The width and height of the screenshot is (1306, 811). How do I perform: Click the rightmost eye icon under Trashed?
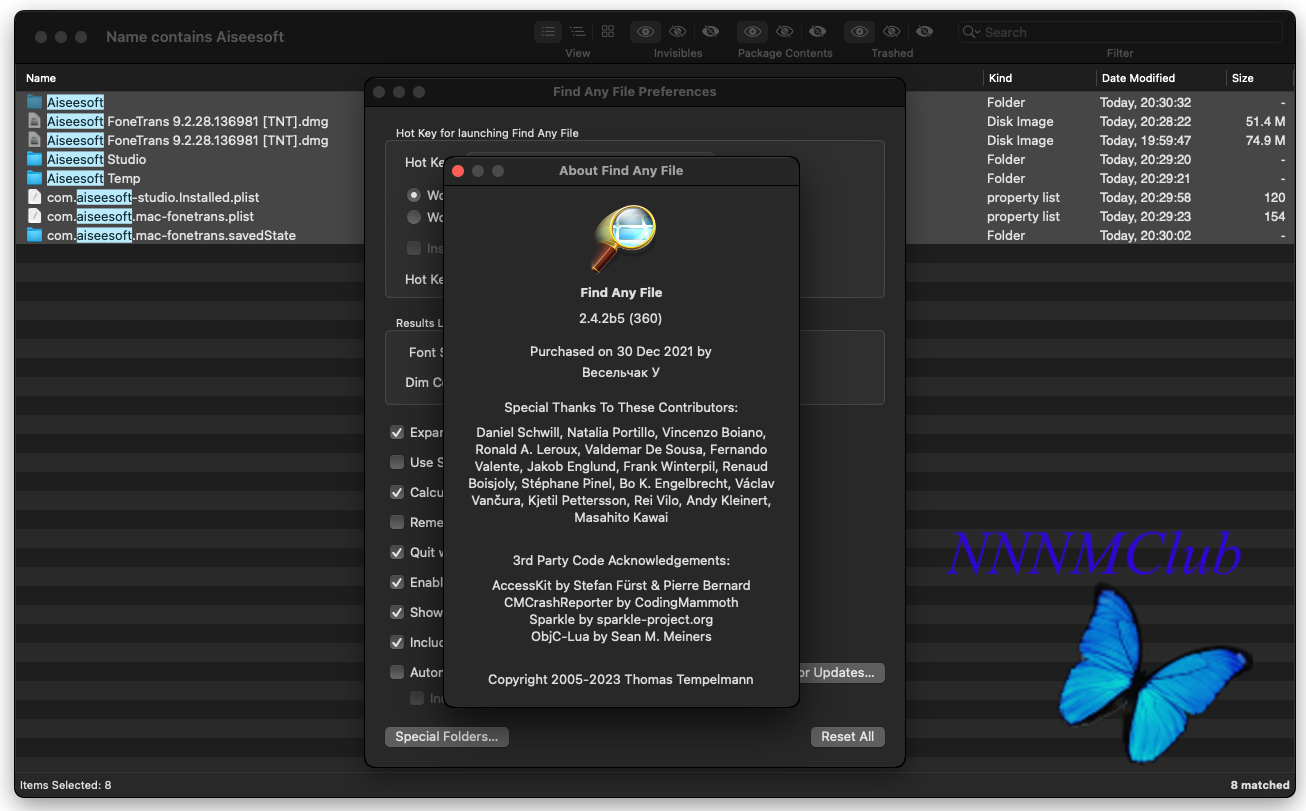pos(925,32)
